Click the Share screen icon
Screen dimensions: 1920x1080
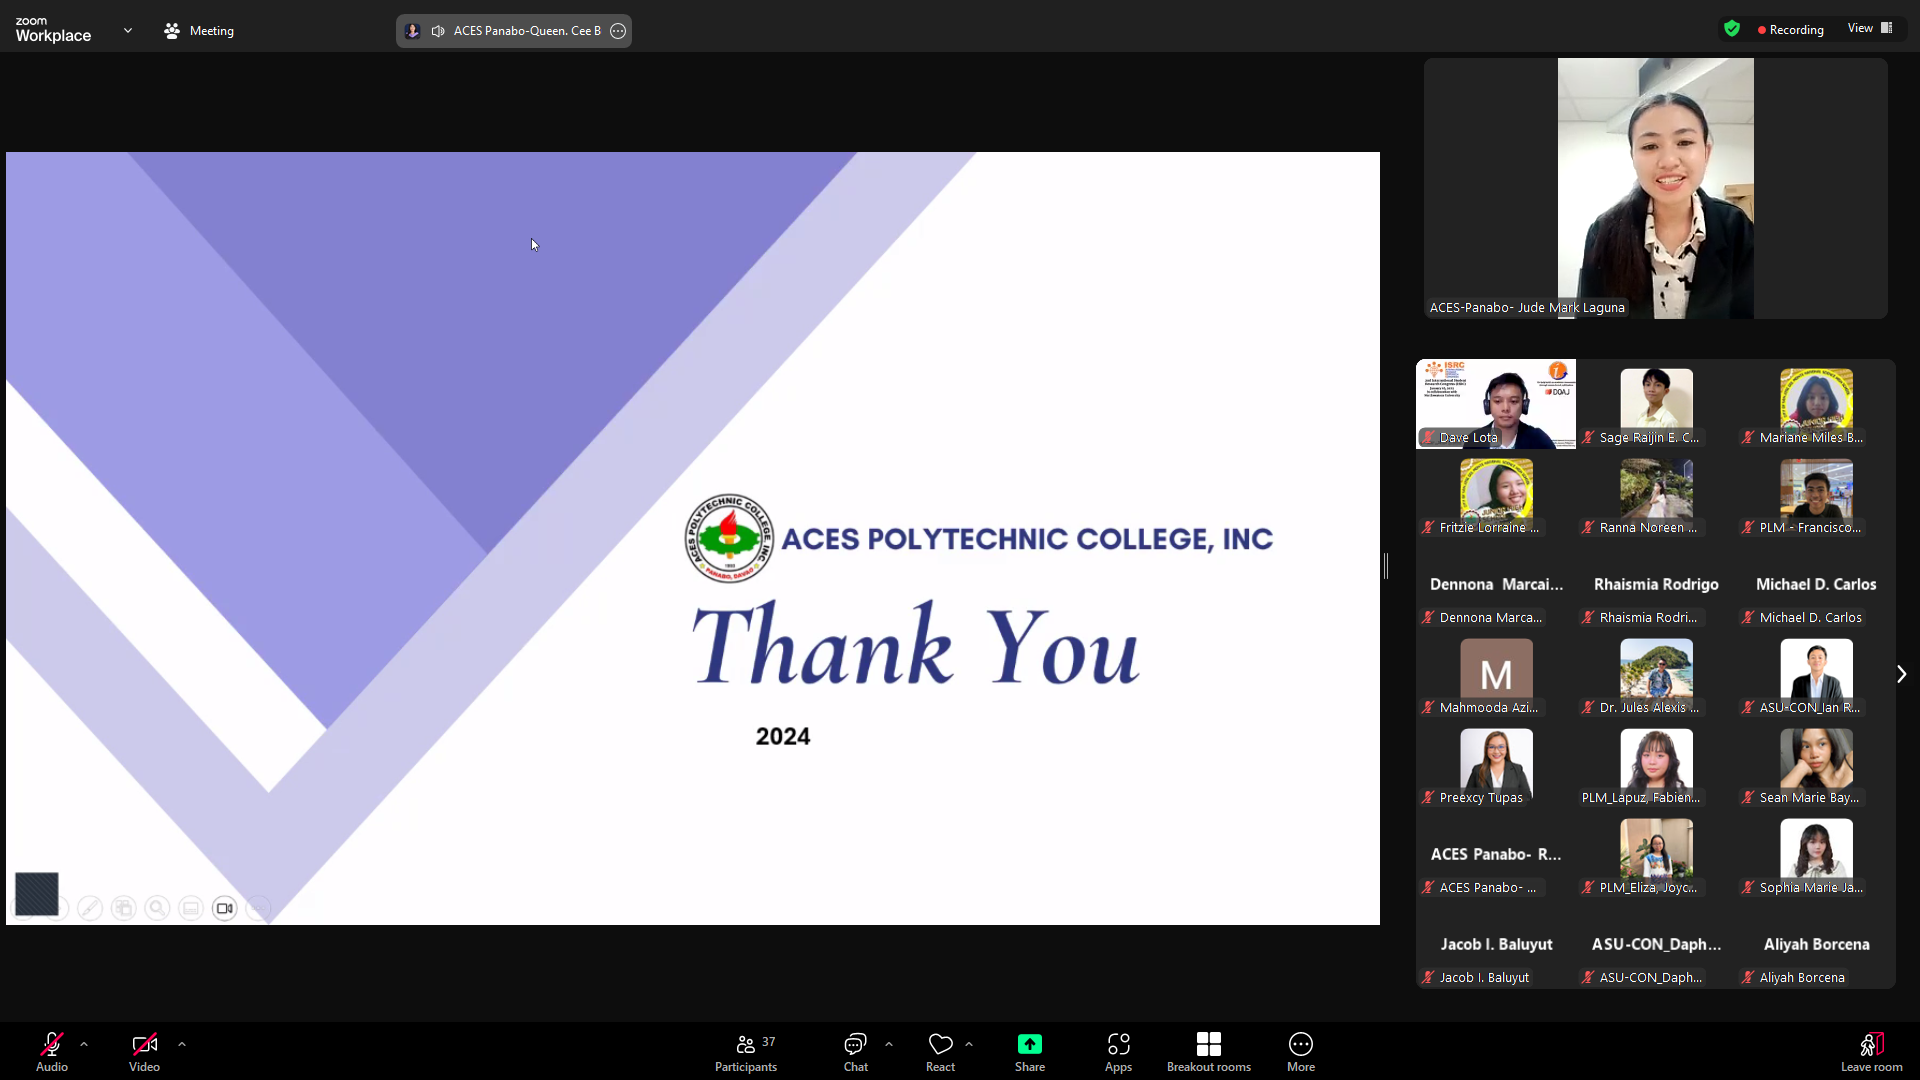[x=1029, y=1045]
